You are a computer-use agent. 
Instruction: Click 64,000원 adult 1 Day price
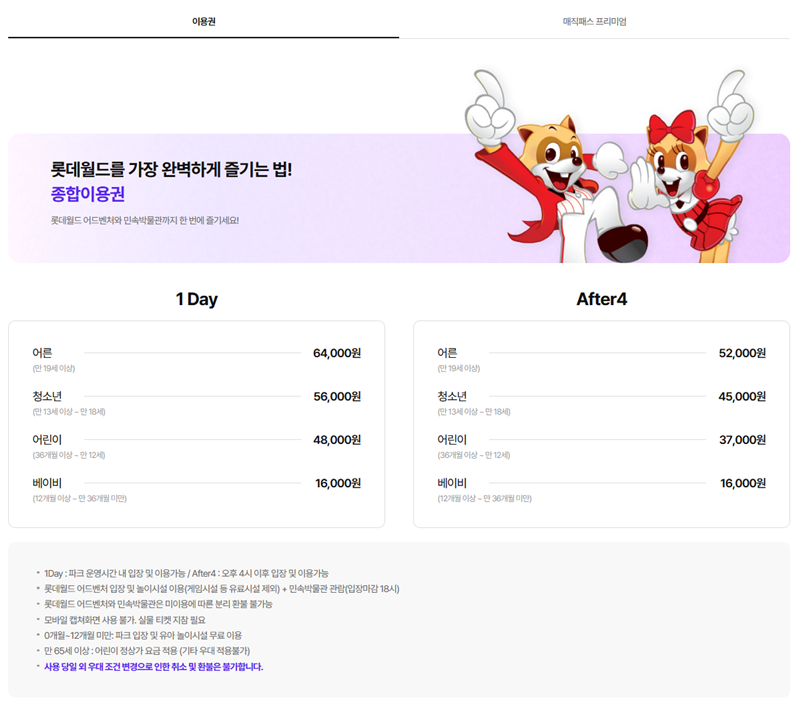337,353
